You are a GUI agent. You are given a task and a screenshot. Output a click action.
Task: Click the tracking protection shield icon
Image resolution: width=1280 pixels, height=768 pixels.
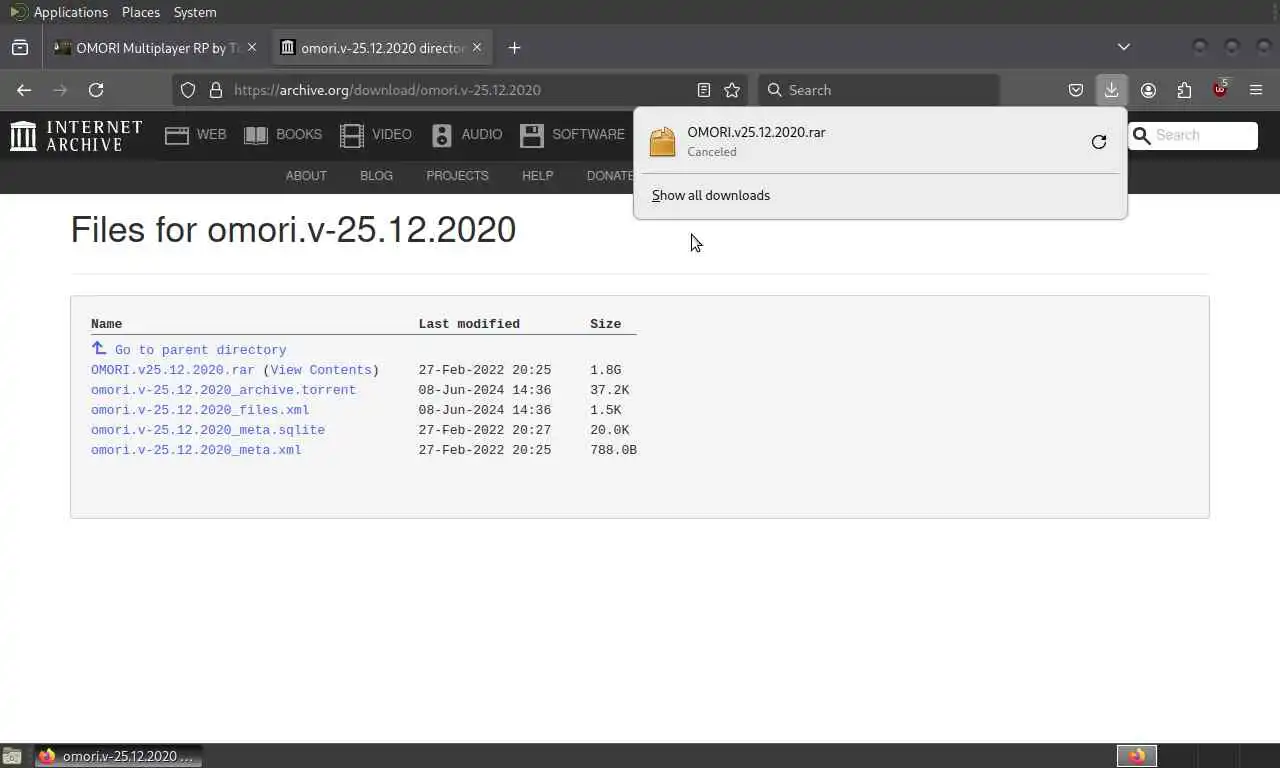click(x=188, y=90)
